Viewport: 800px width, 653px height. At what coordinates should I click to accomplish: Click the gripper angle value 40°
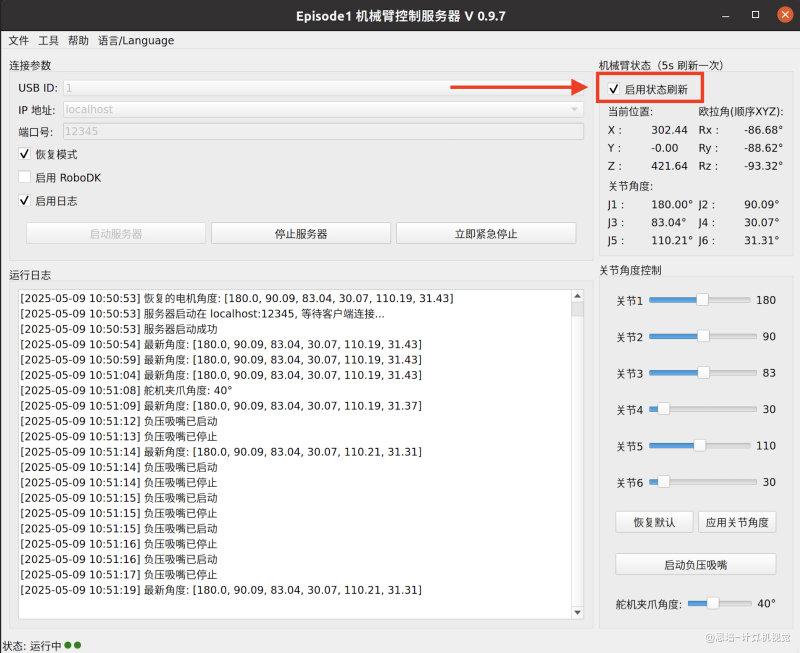click(766, 604)
